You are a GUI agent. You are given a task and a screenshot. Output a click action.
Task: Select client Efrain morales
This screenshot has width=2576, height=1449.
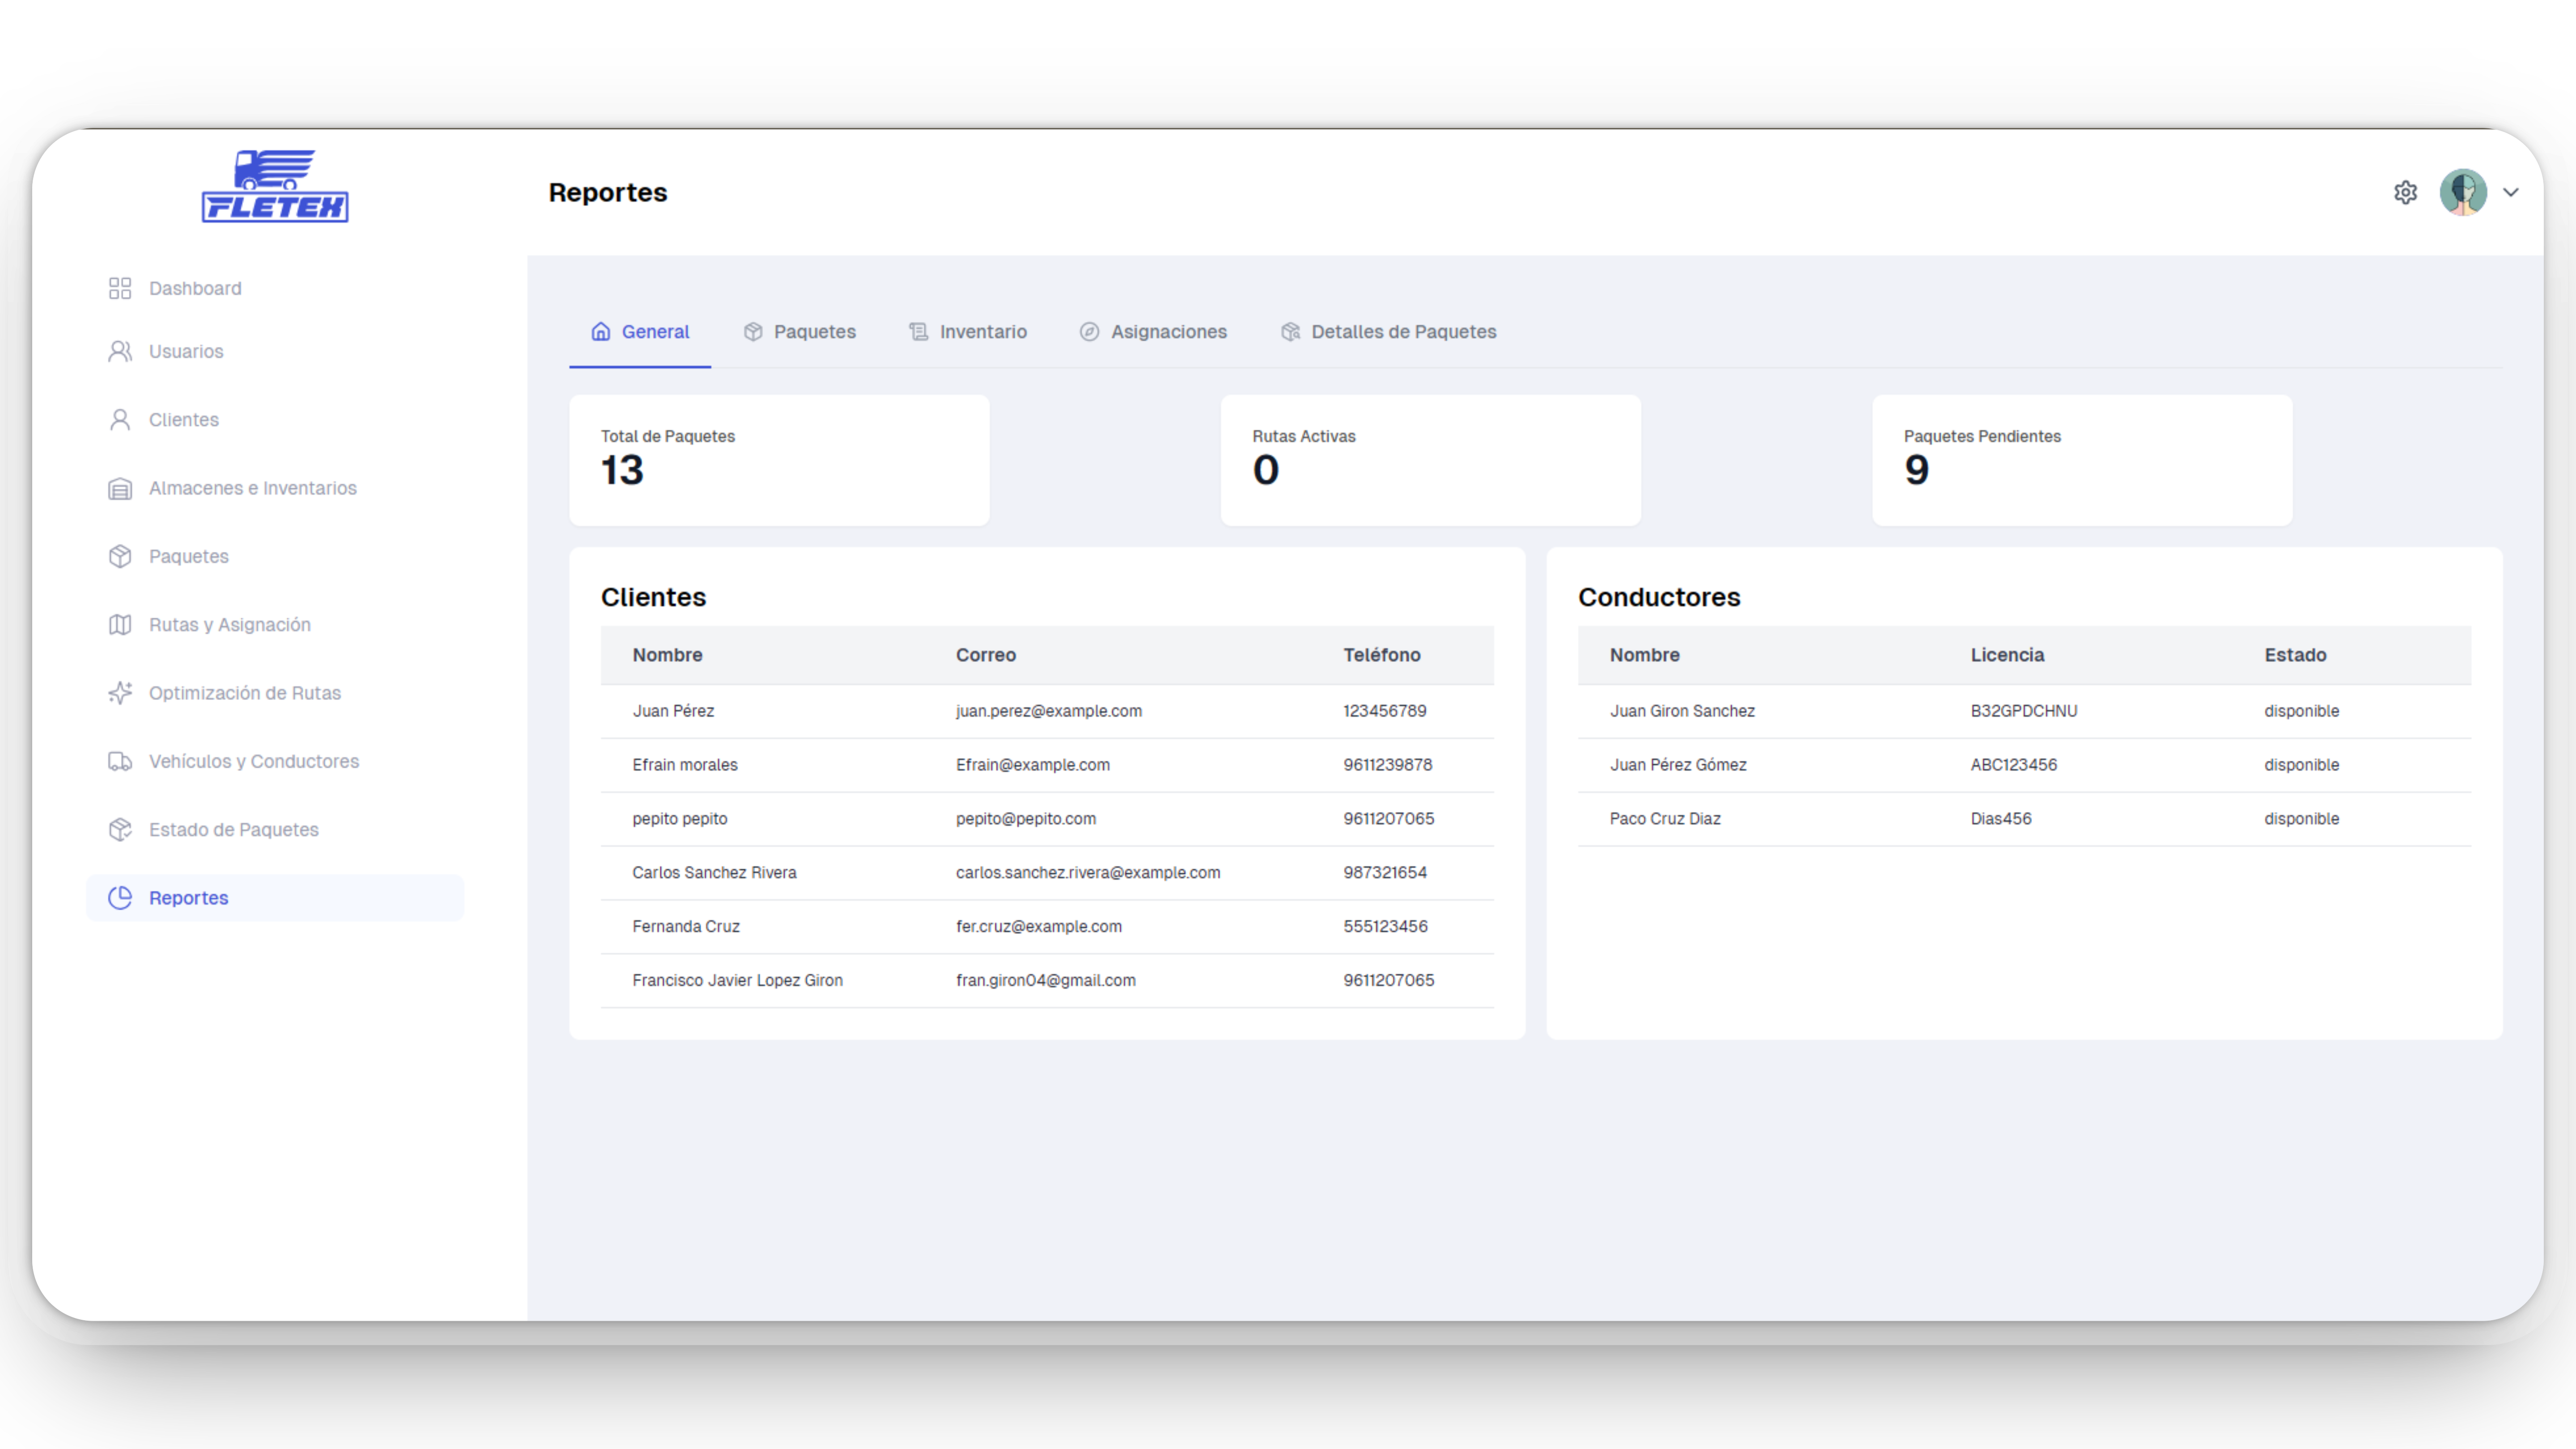685,765
